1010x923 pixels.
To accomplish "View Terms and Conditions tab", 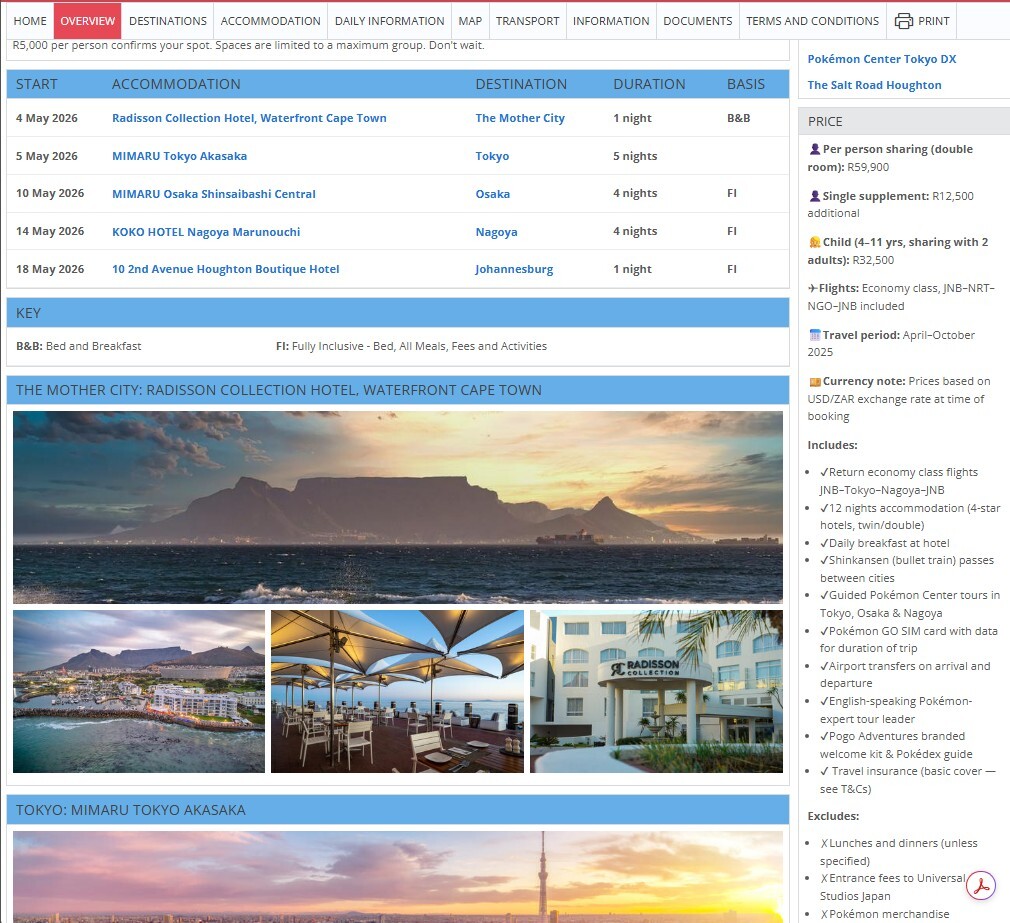I will 813,21.
